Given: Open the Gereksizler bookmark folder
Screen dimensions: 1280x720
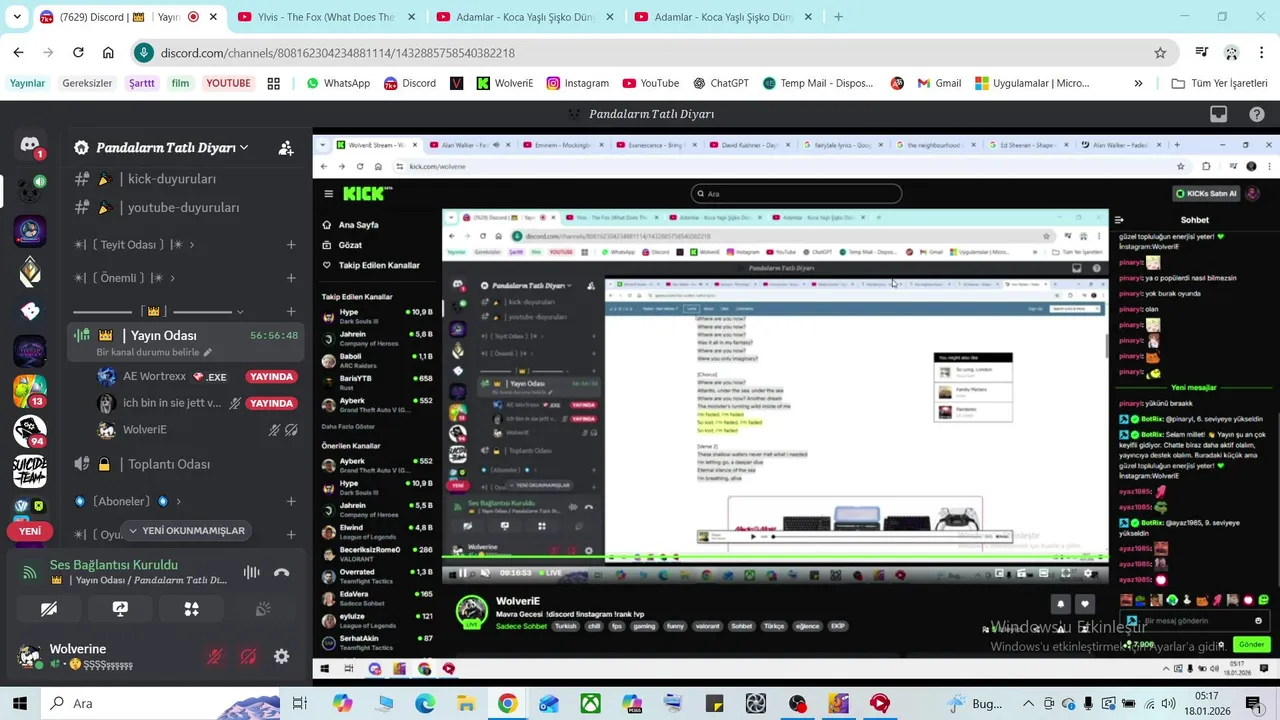Looking at the screenshot, I should click(87, 83).
